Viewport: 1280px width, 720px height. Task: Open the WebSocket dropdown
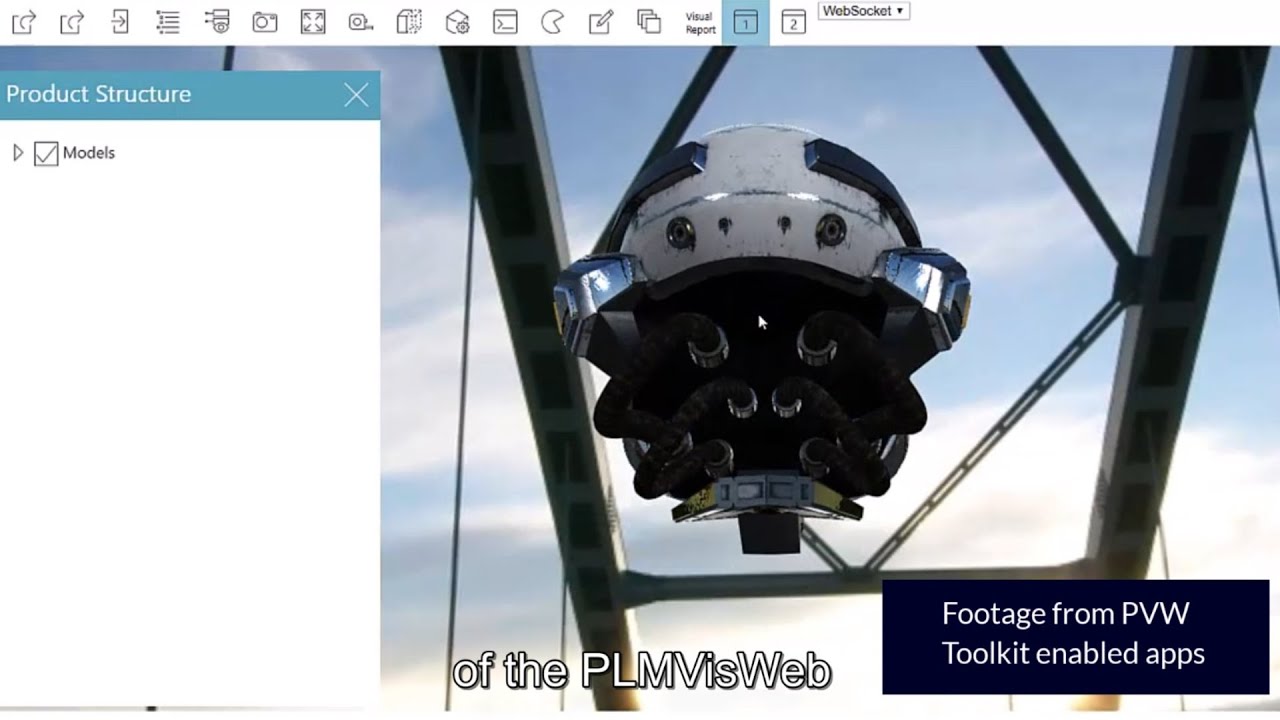[x=864, y=11]
